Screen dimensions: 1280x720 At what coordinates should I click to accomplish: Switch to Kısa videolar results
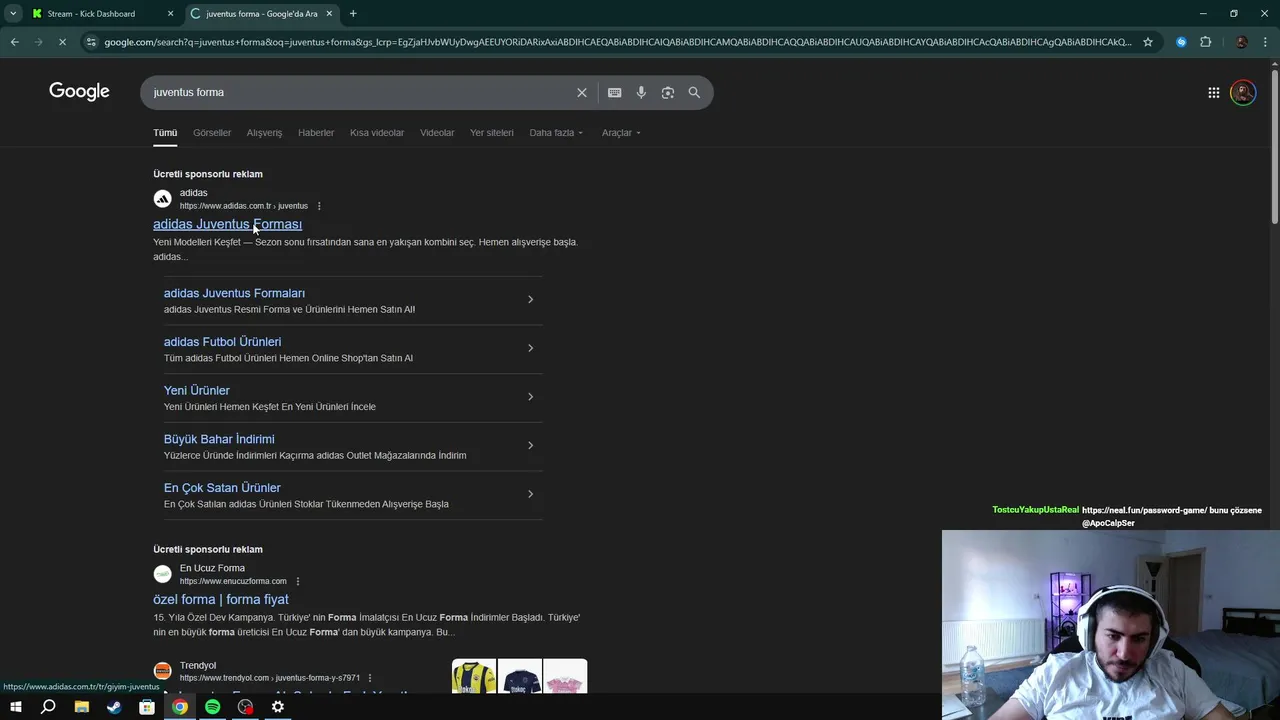click(377, 132)
